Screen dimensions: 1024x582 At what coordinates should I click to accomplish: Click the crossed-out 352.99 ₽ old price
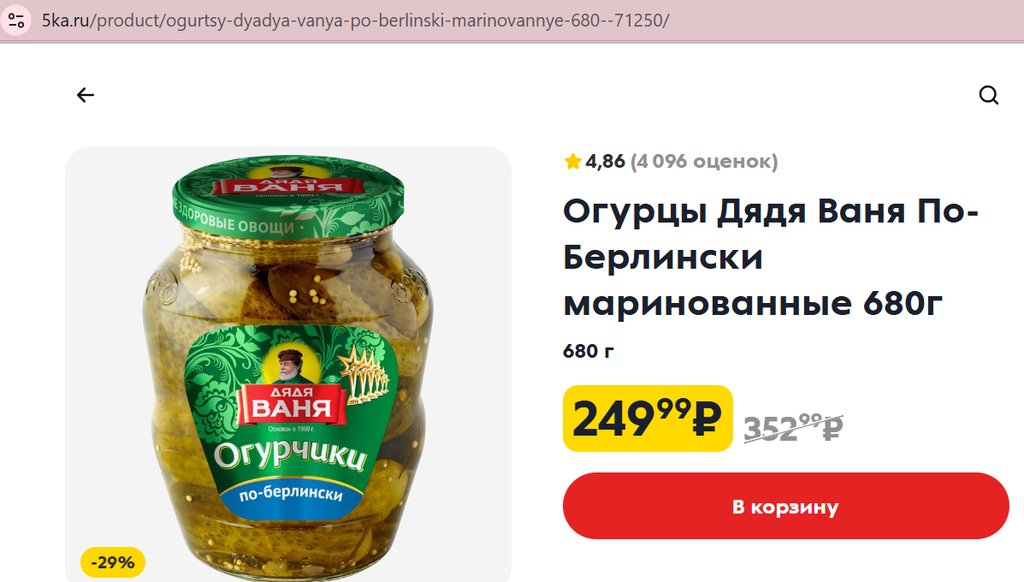point(793,427)
